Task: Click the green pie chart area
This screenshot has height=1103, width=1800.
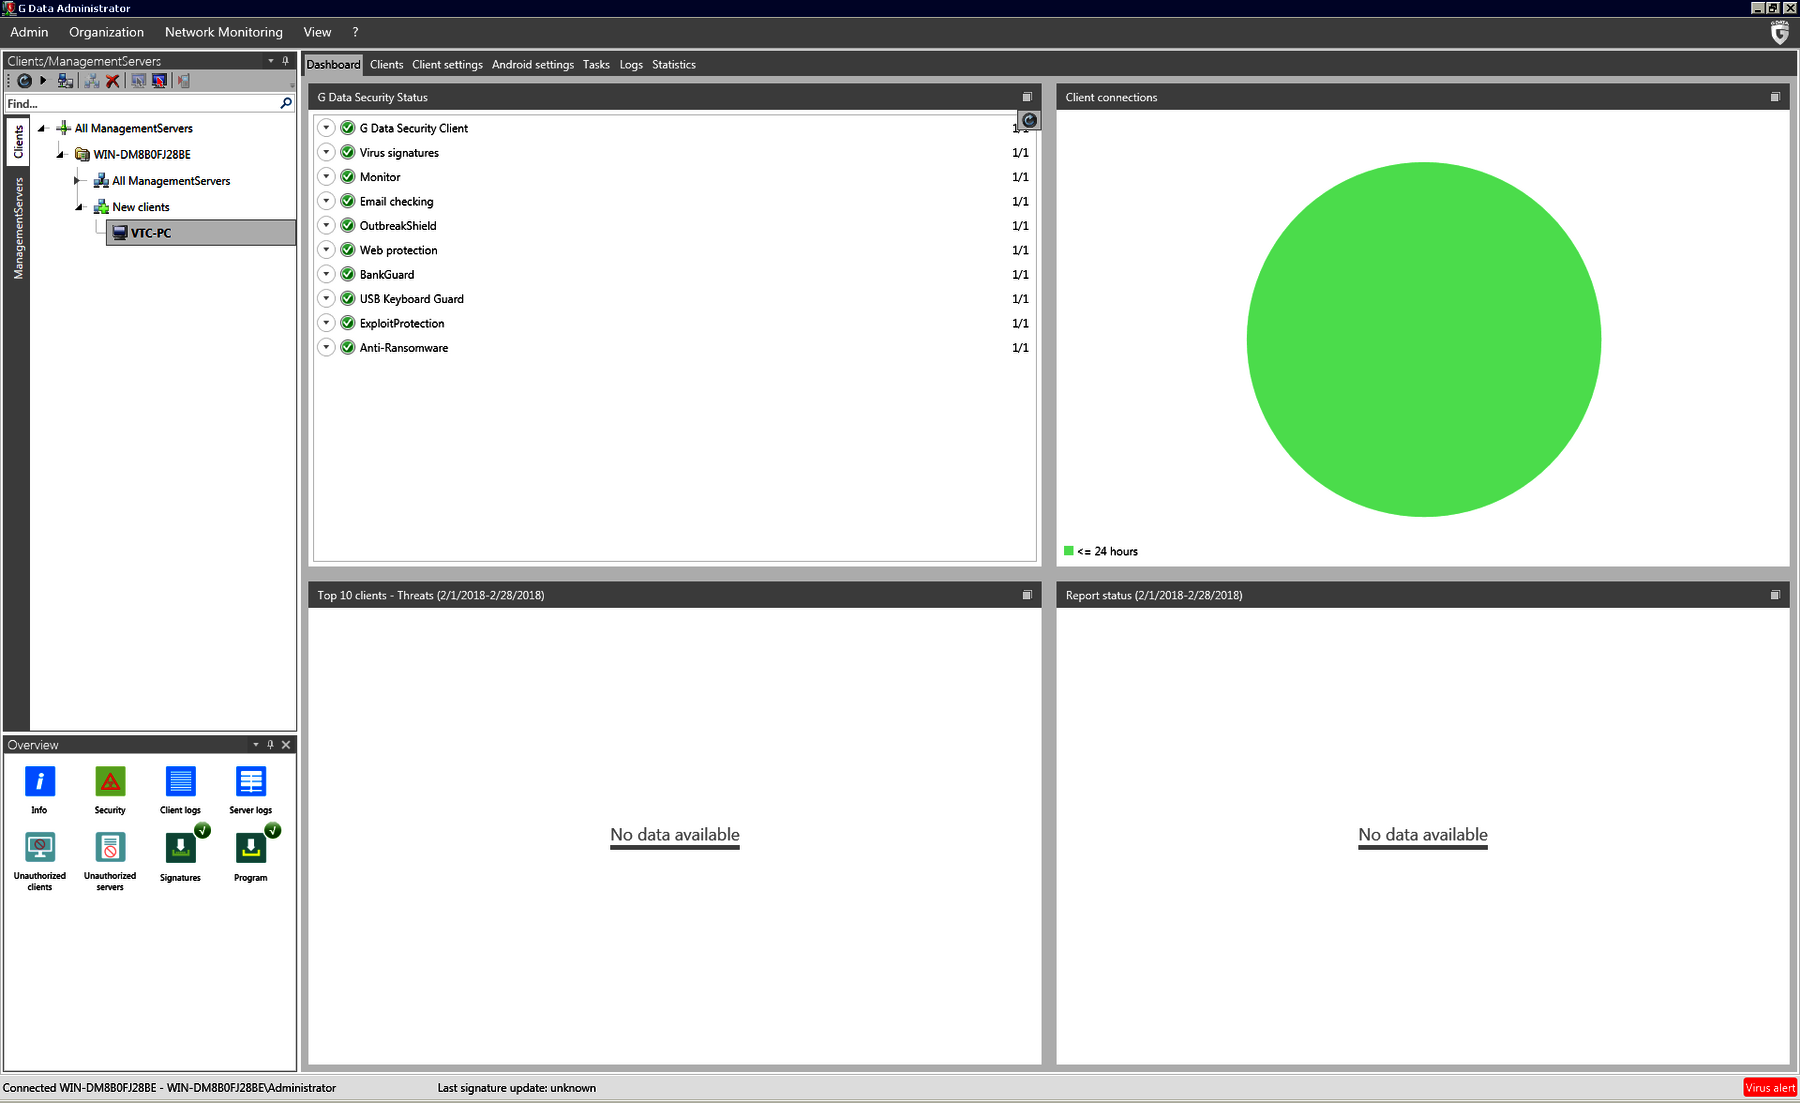Action: [1423, 340]
